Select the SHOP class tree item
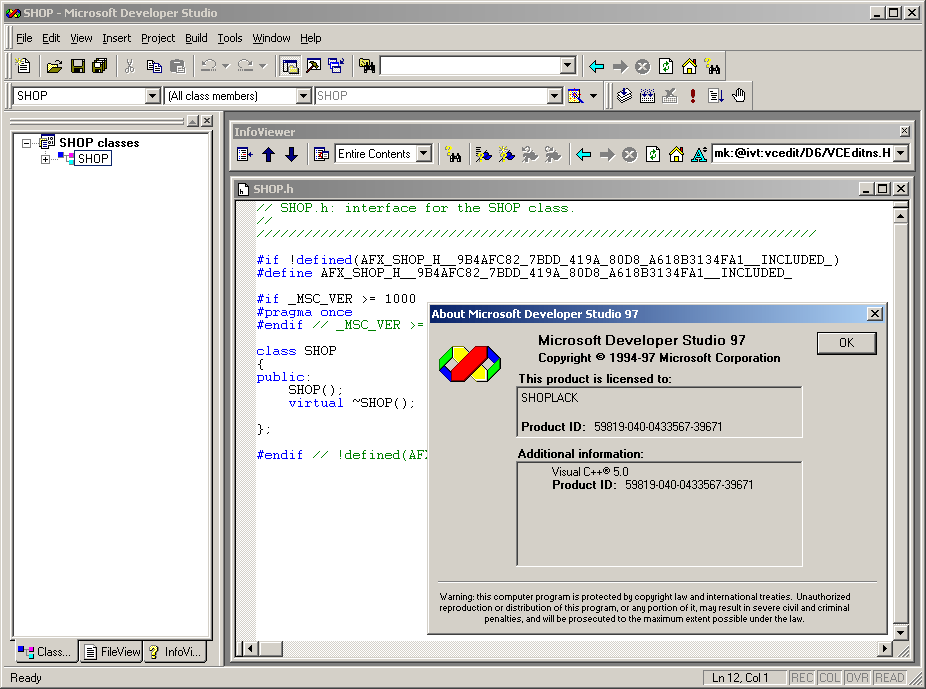Viewport: 926px width, 689px height. point(93,158)
